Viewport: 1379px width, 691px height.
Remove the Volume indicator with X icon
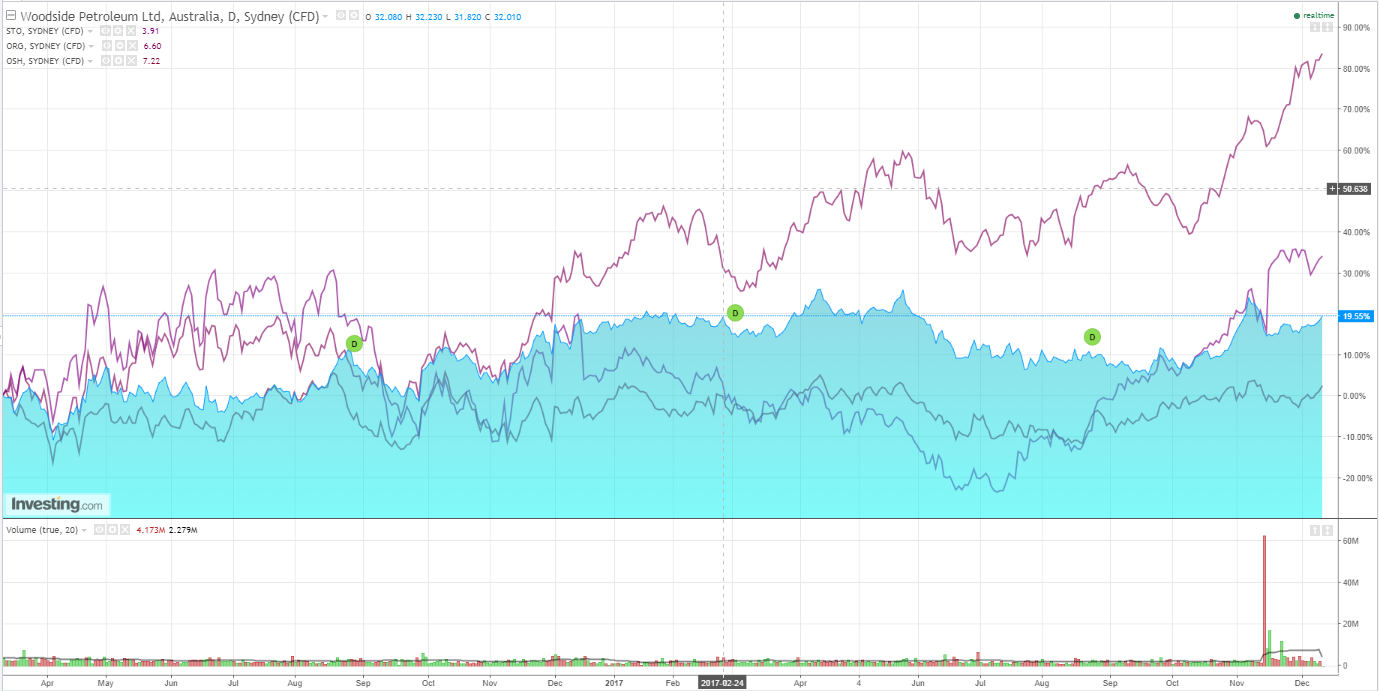coord(125,529)
